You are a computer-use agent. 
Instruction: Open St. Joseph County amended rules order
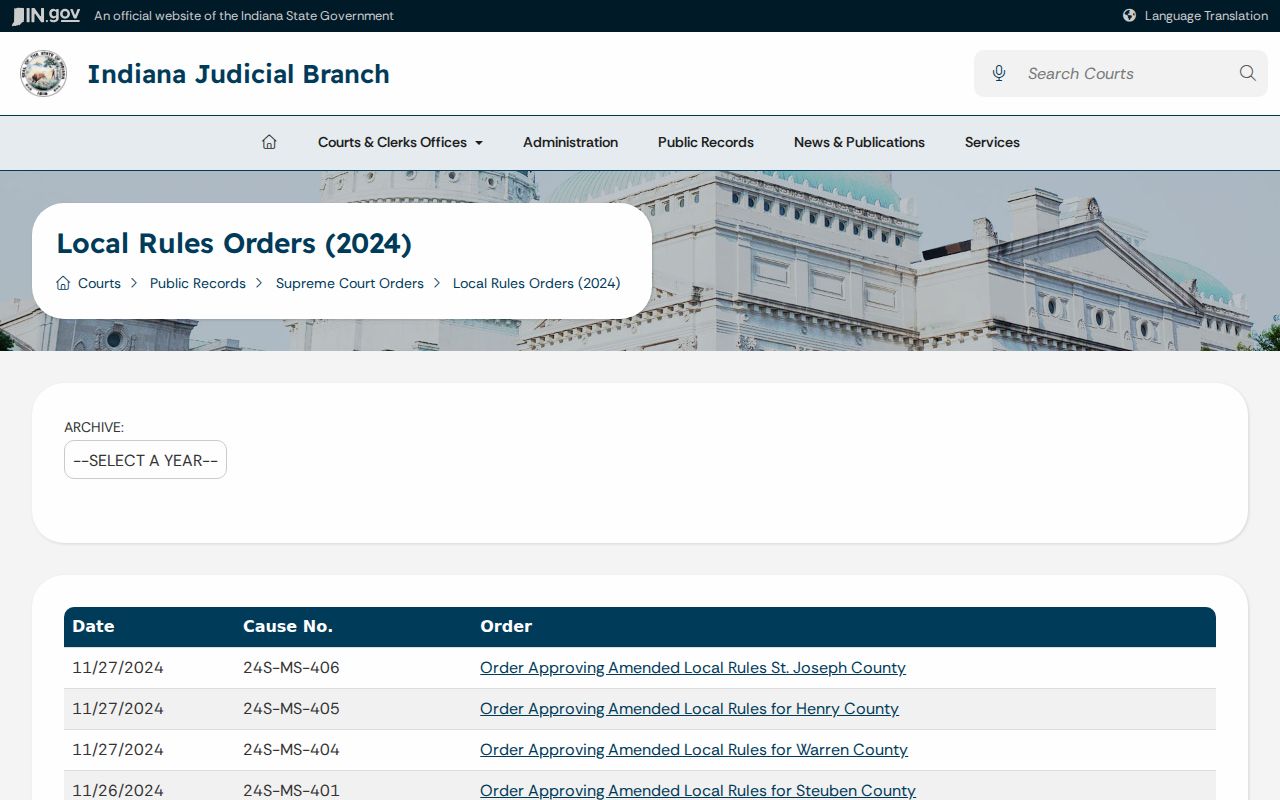[x=693, y=668]
